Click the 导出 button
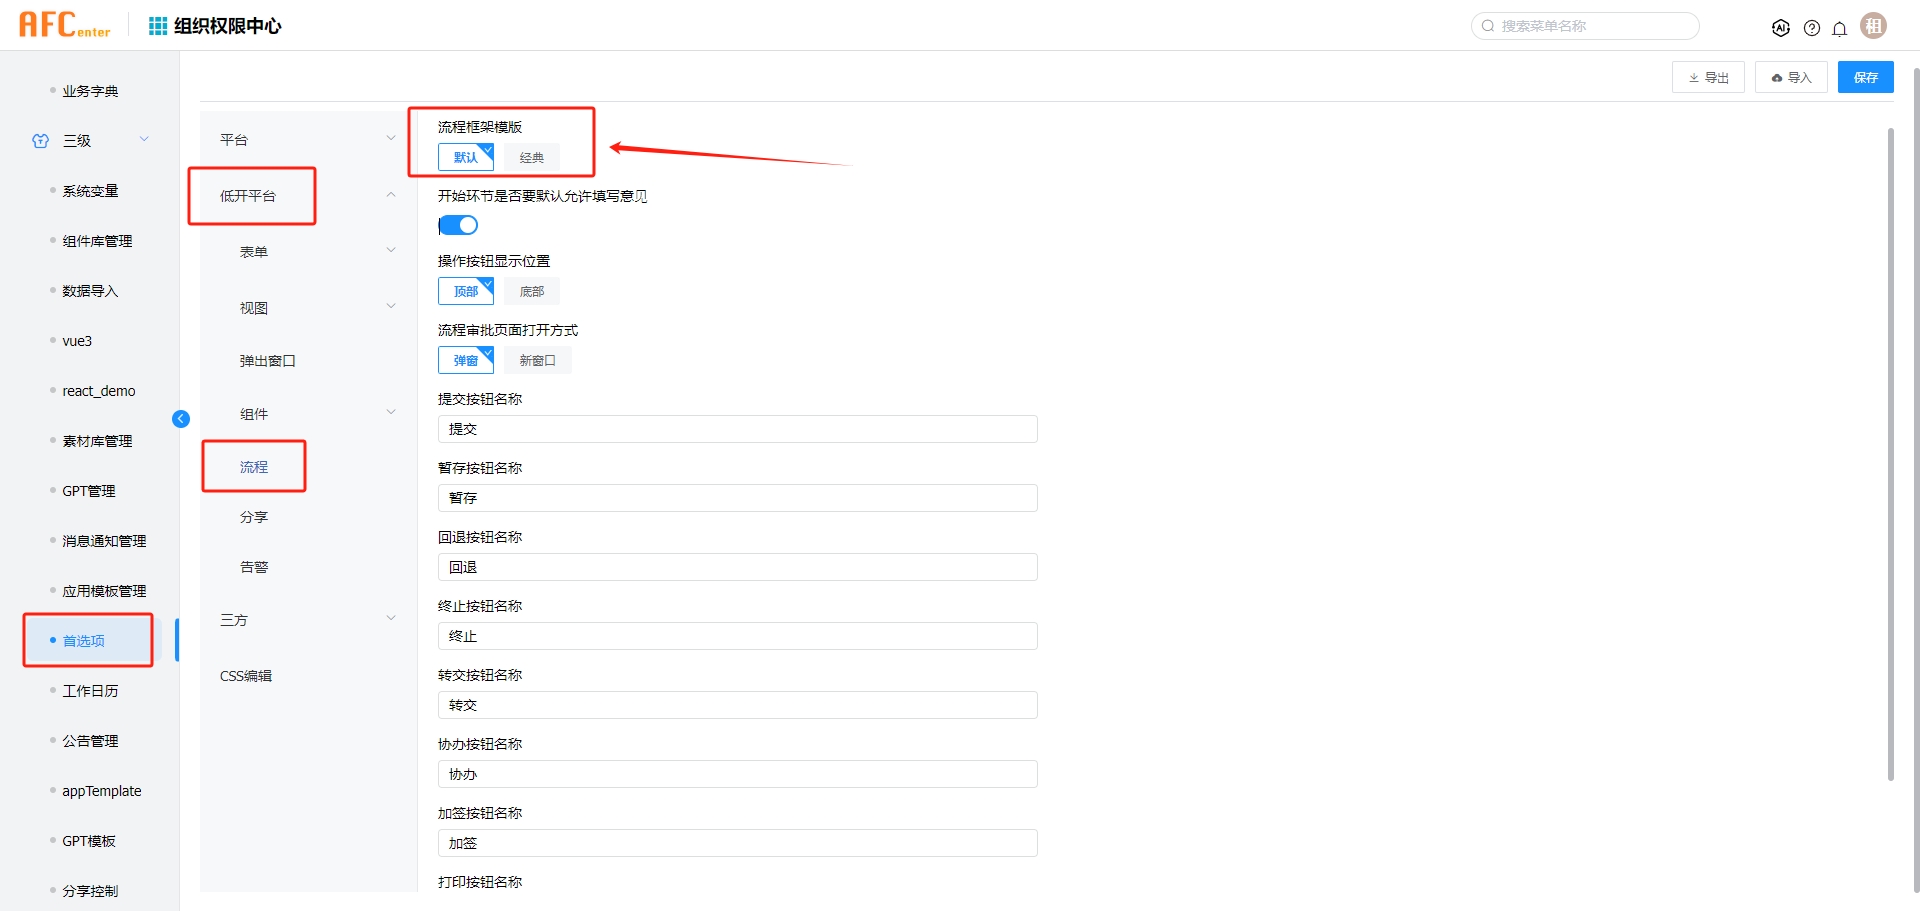The width and height of the screenshot is (1920, 911). pyautogui.click(x=1707, y=77)
